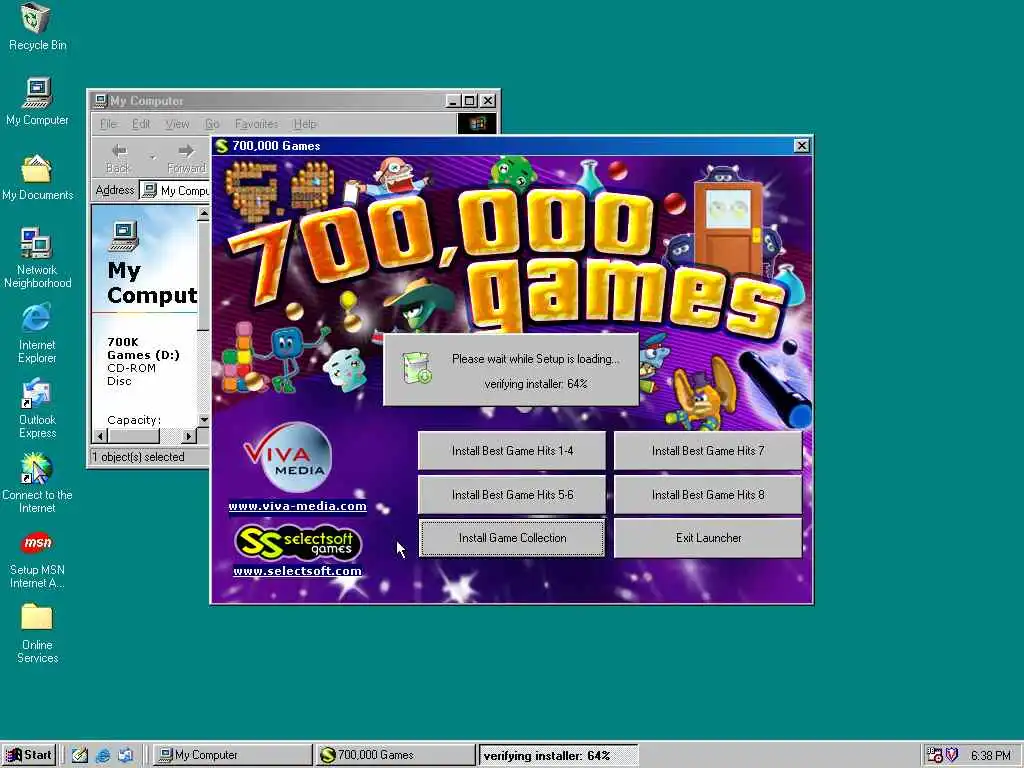Close the My Computer window
This screenshot has width=1024, height=768.
tap(488, 101)
